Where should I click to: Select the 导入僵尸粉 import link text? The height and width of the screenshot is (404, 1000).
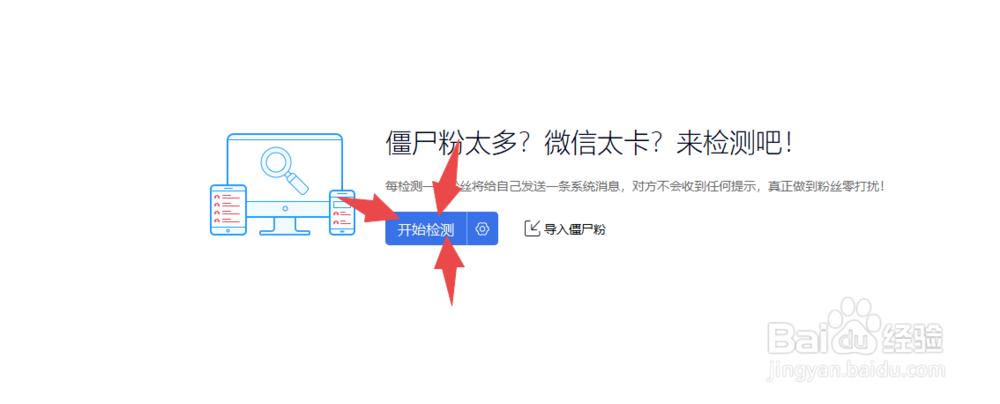coord(574,229)
